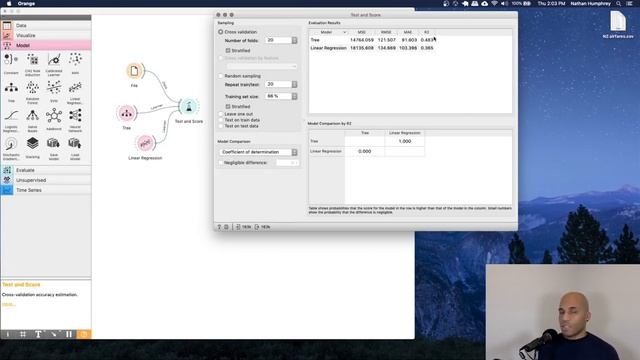
Task: Add the AdaBoost widget
Action: 54,118
